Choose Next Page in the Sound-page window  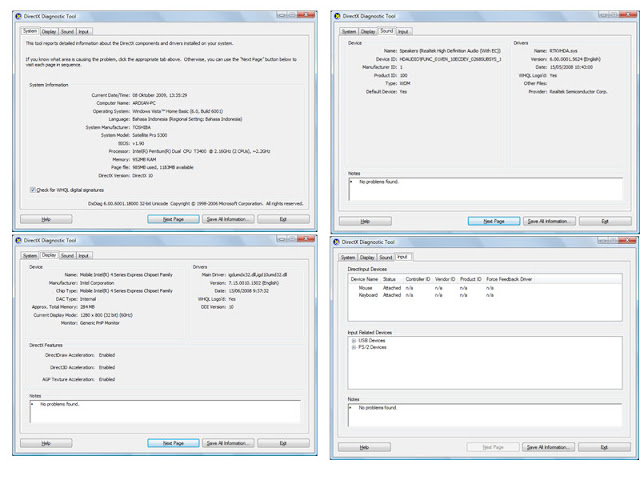494,221
